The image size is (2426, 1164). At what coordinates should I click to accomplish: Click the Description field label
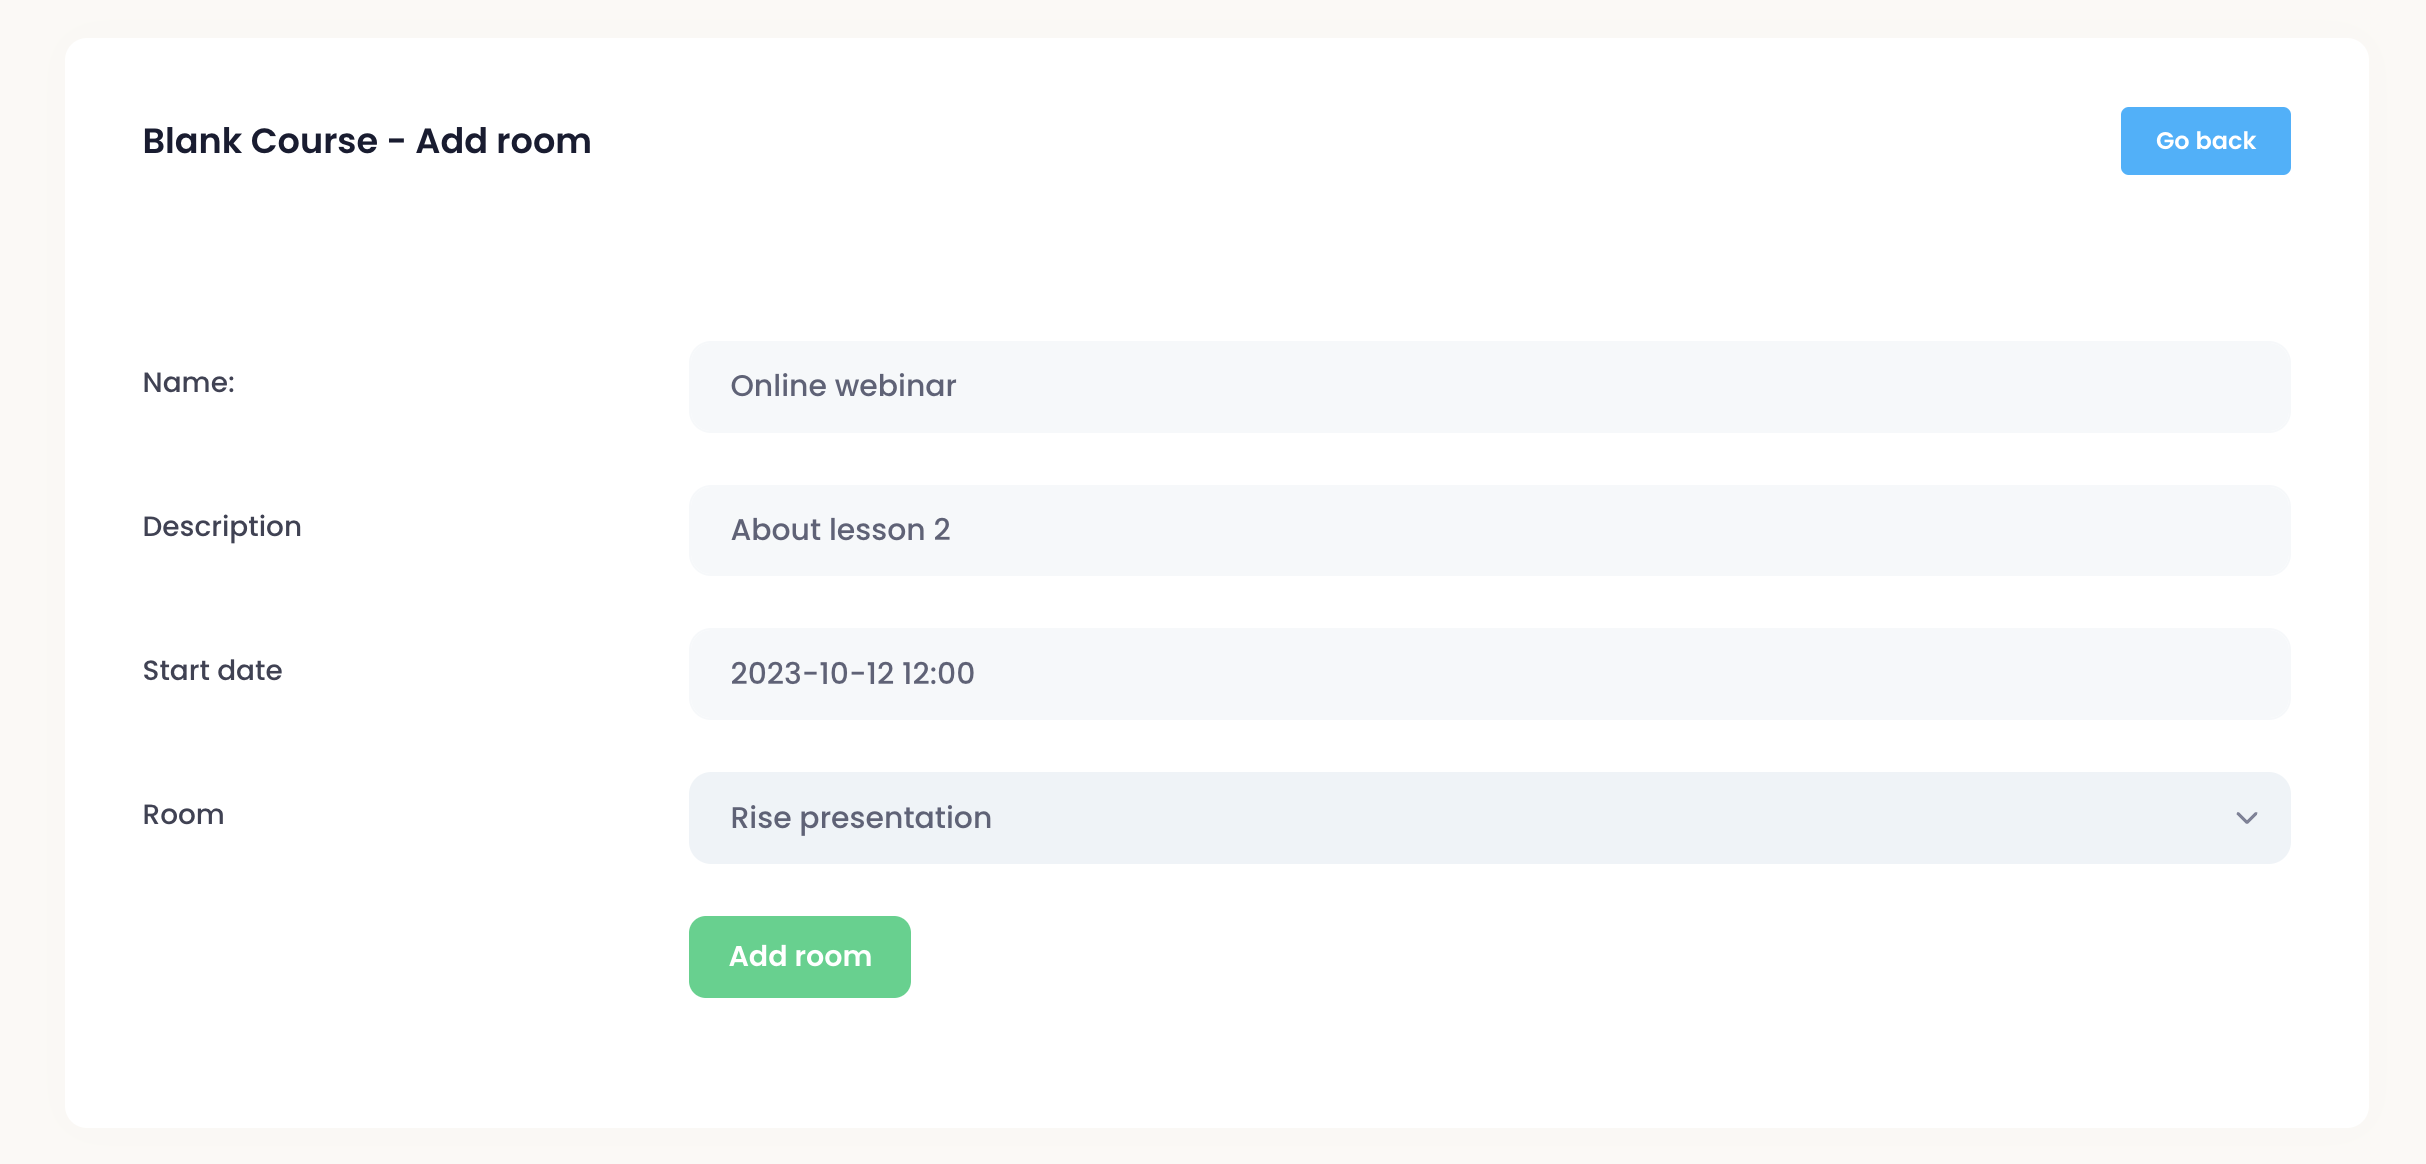pos(222,527)
